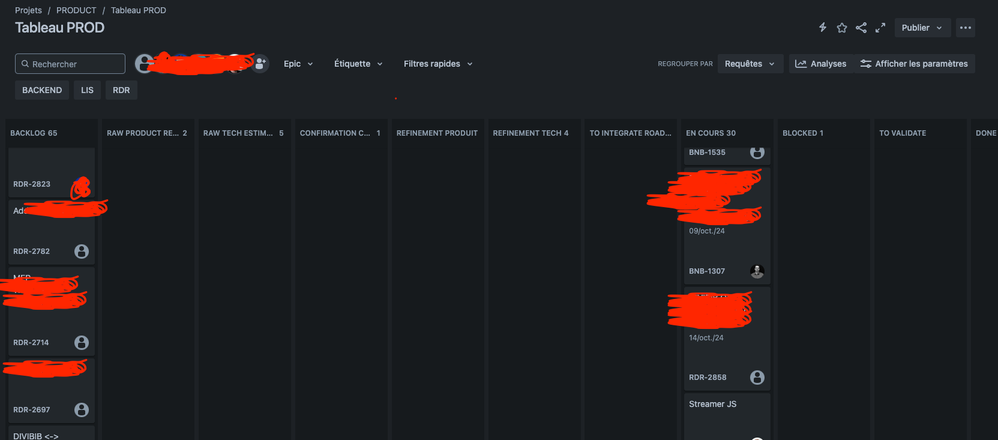This screenshot has width=998, height=440.
Task: Click assignee photo on card BNB-1307
Action: [757, 271]
